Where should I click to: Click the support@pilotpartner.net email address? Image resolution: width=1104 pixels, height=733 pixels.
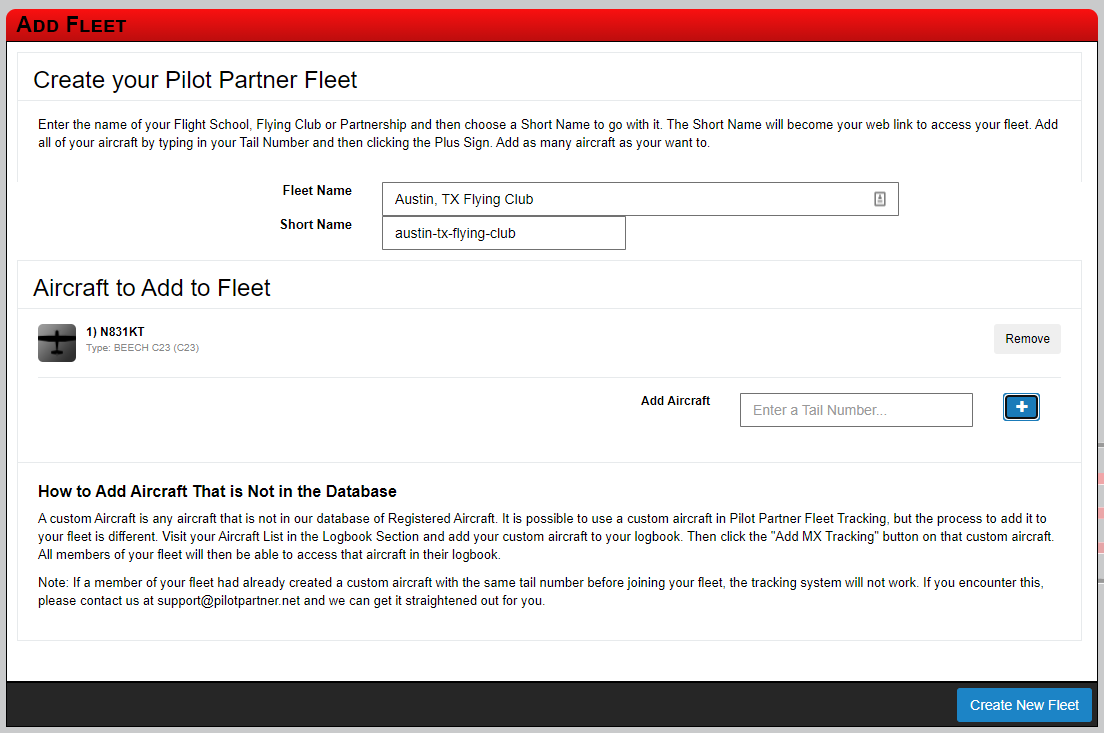(228, 601)
